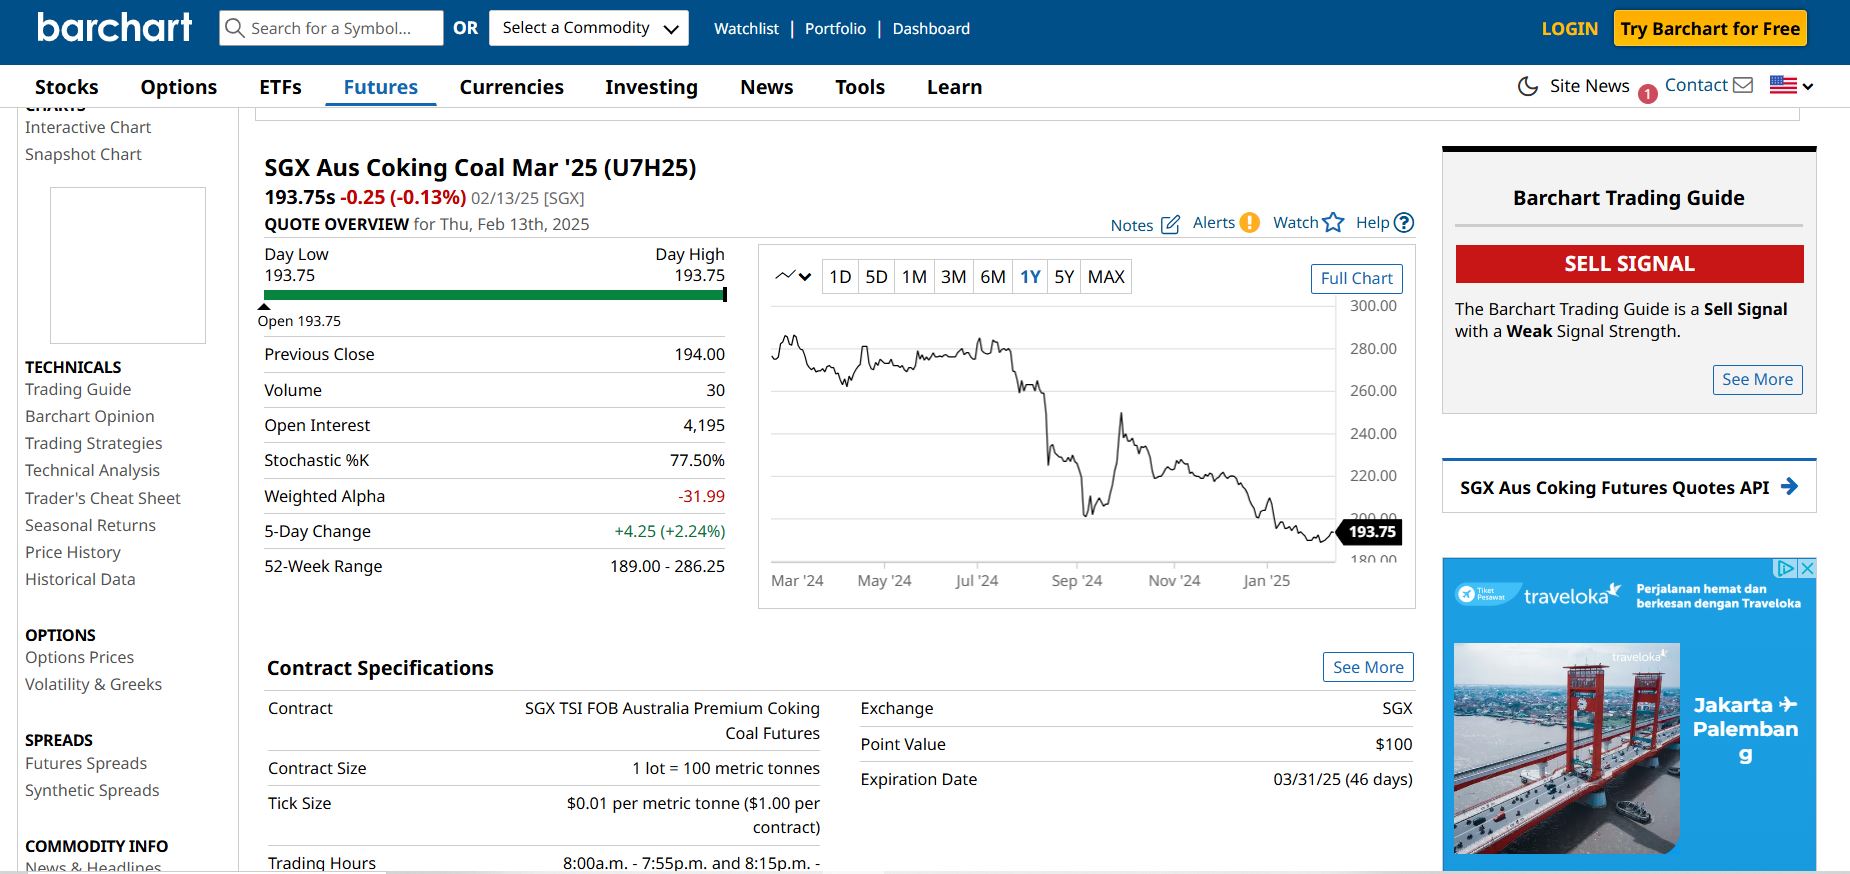Focus the Search for a Symbol field

coord(331,28)
